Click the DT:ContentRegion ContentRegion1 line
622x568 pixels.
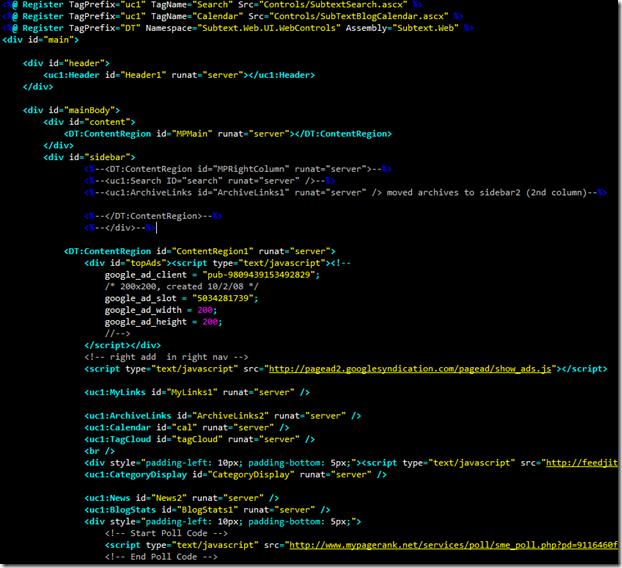point(200,251)
